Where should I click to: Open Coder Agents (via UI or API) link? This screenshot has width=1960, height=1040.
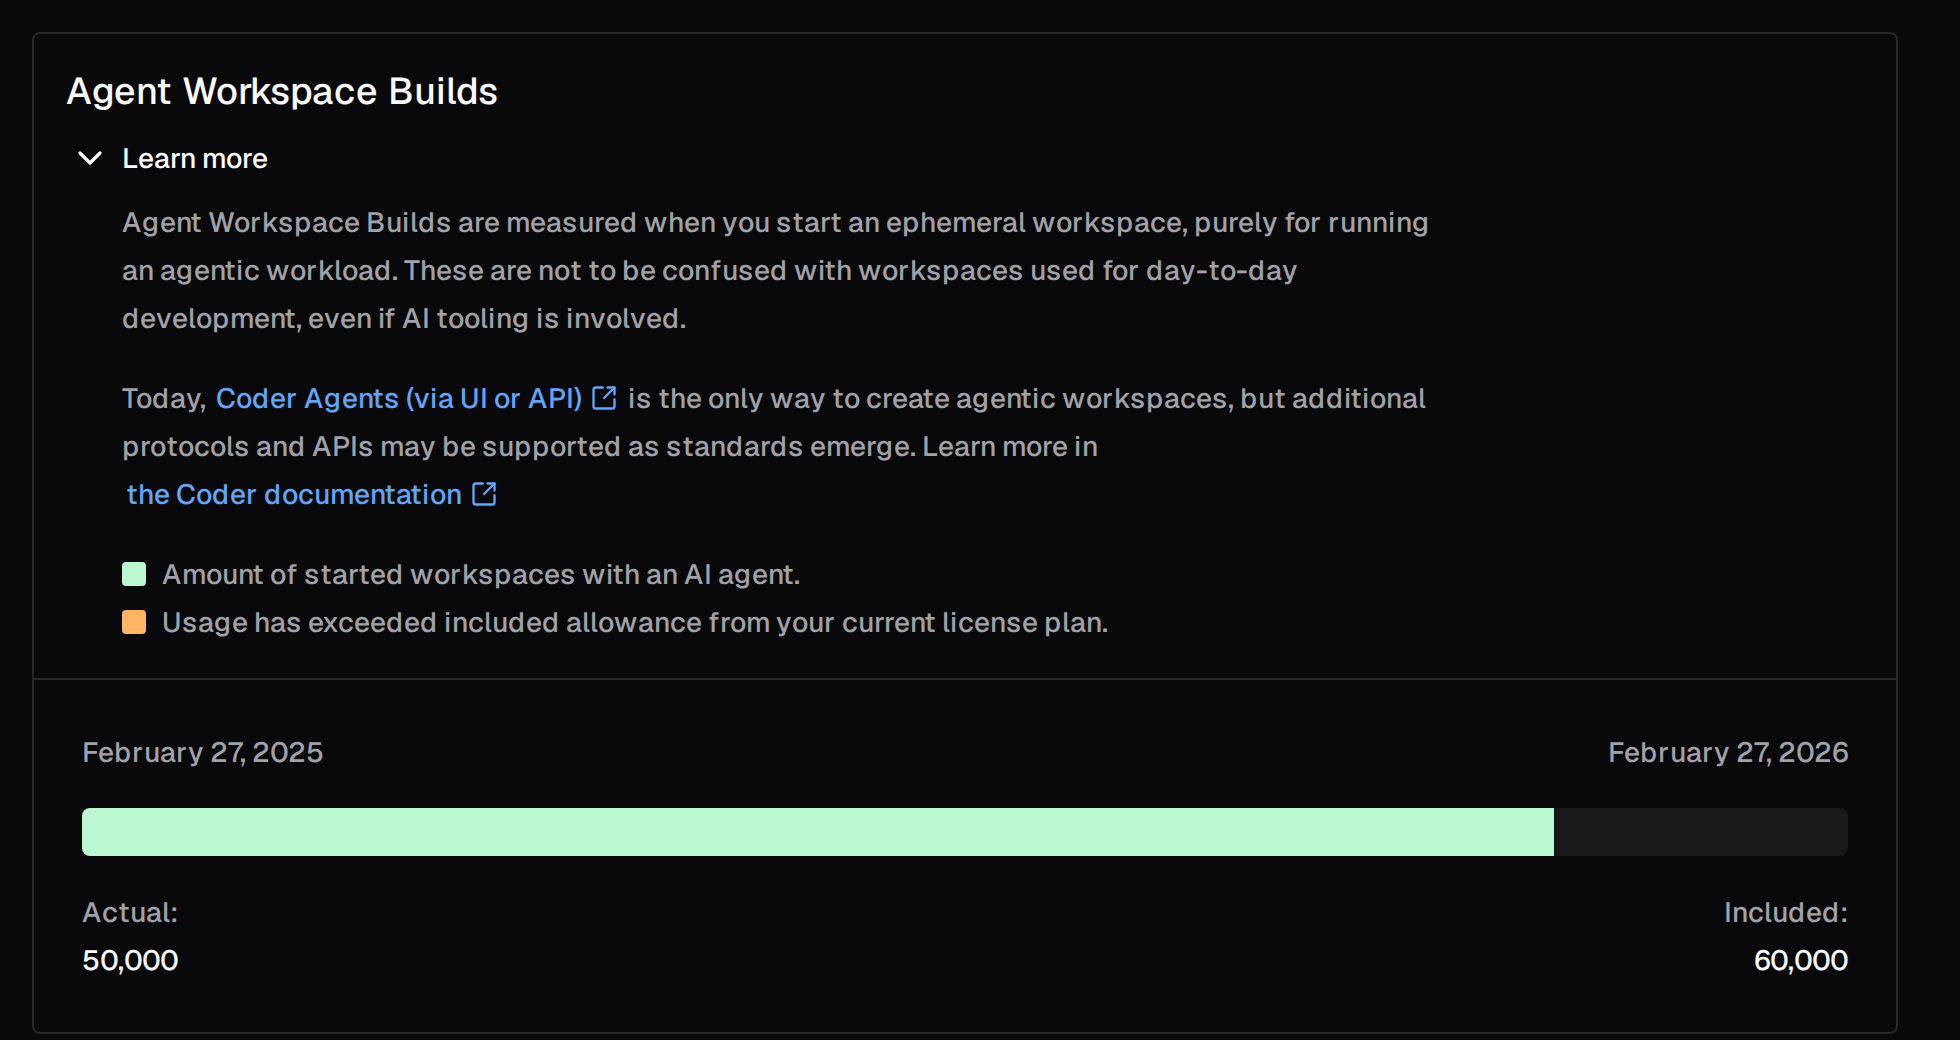tap(399, 398)
